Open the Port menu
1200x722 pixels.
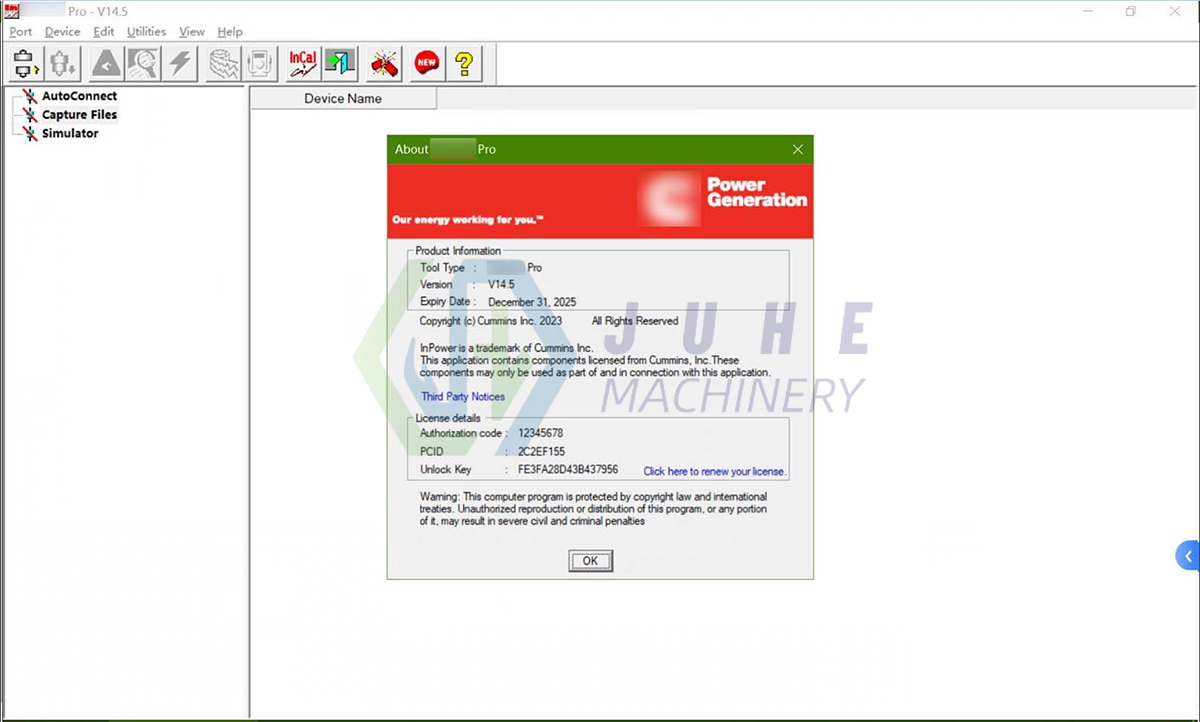(19, 31)
